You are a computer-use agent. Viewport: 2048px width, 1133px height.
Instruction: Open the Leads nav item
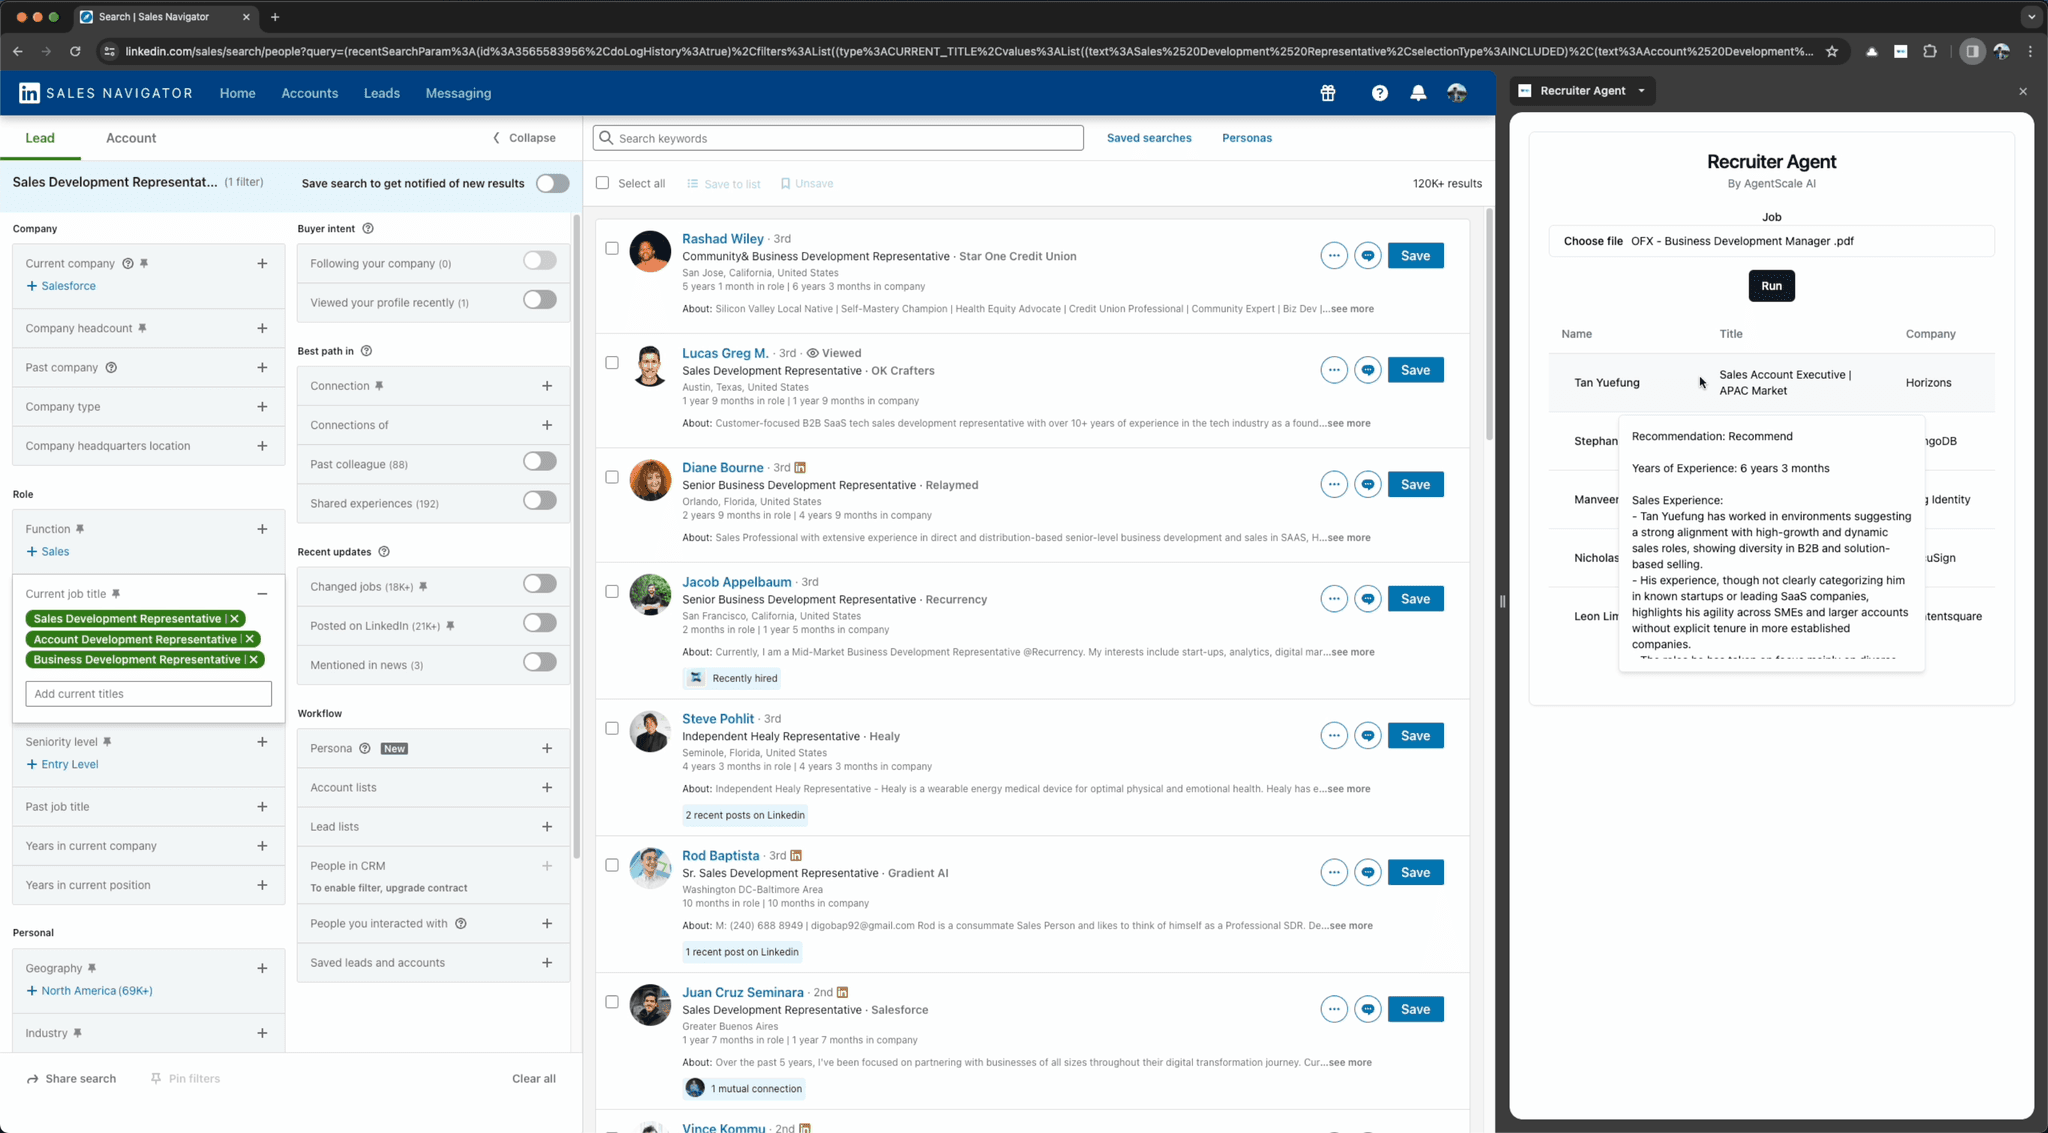coord(381,93)
